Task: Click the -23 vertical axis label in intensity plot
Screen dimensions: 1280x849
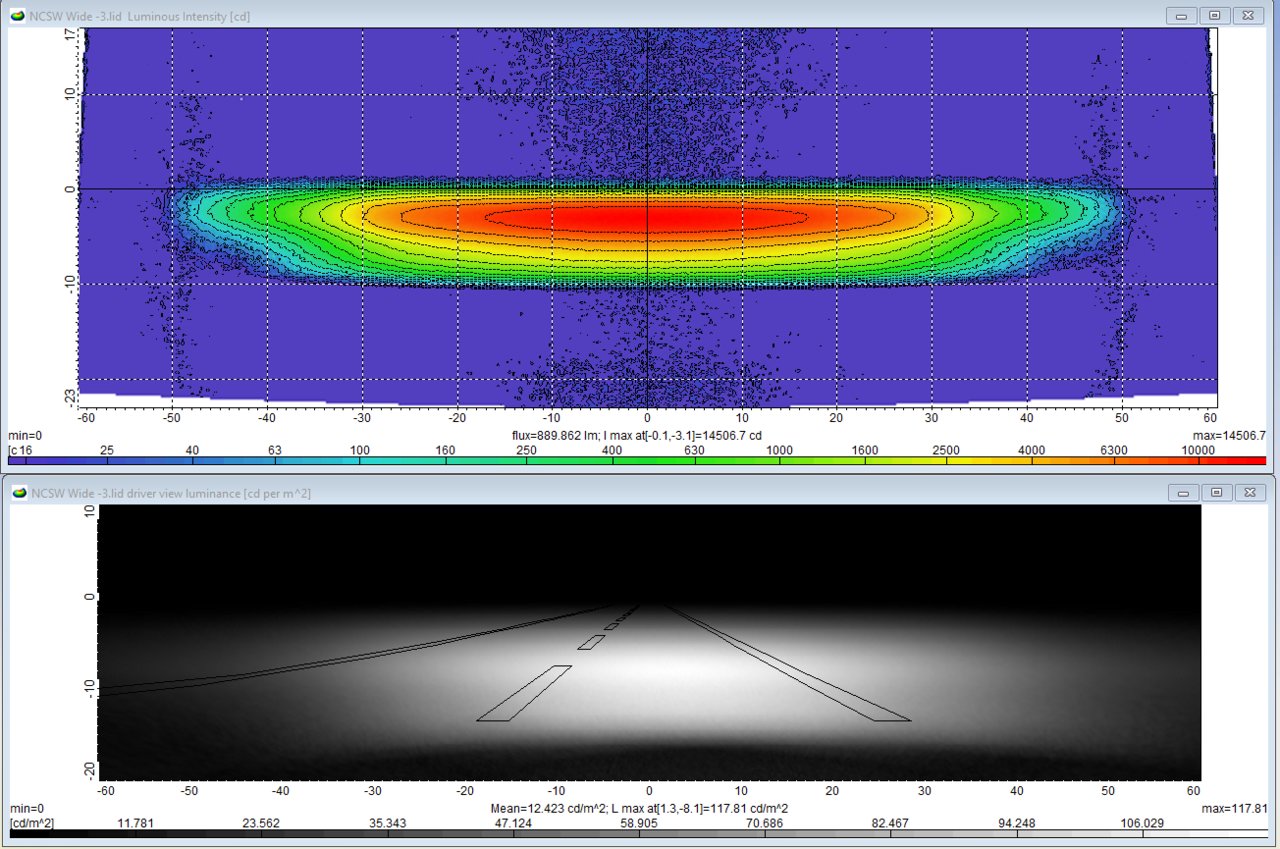Action: pos(70,398)
